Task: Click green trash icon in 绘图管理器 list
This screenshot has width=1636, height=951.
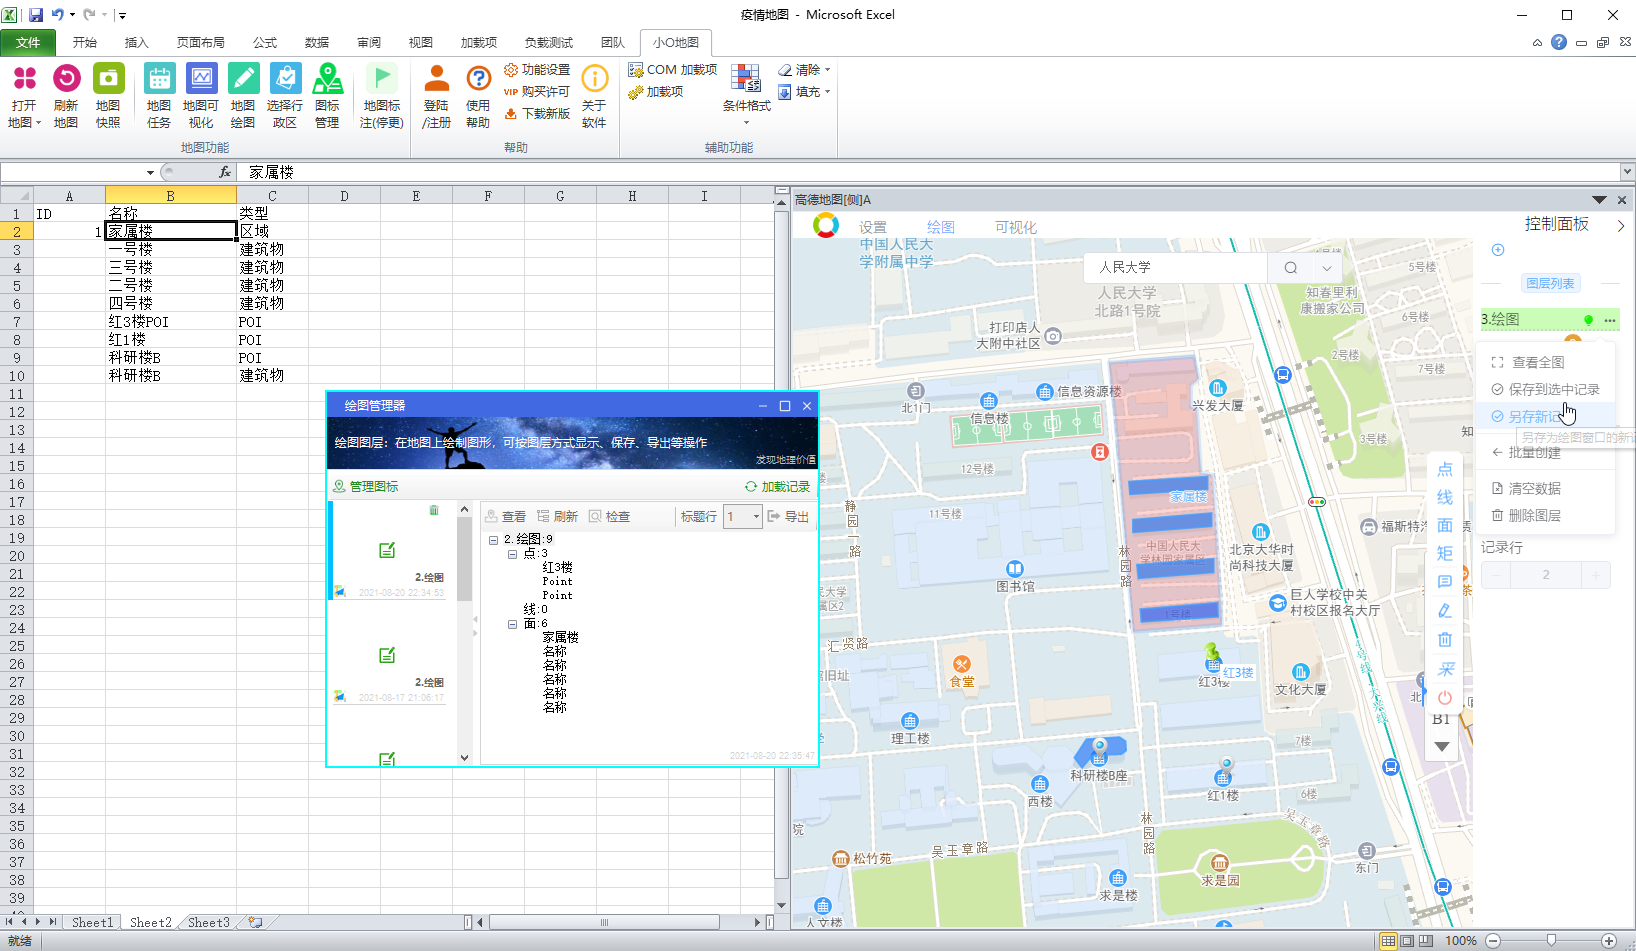Action: coord(434,510)
